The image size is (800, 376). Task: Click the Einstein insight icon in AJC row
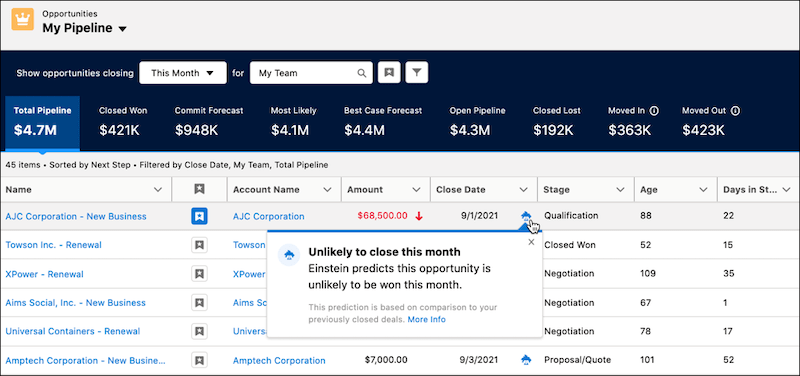[526, 216]
